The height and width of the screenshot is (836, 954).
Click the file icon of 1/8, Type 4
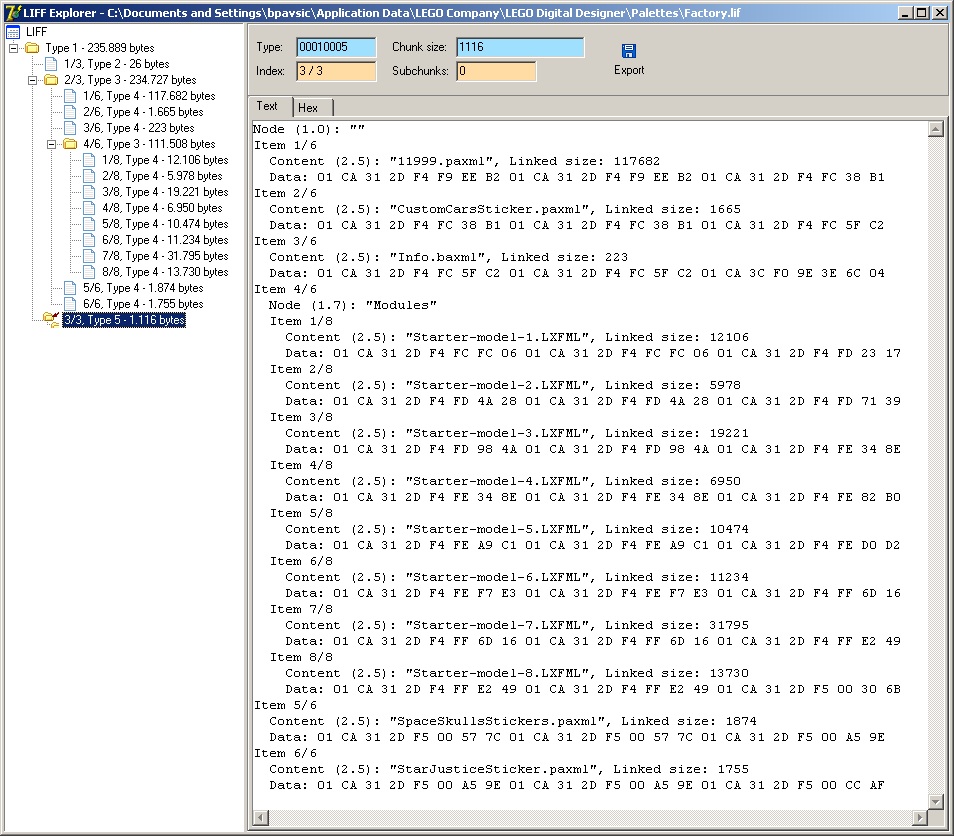coord(89,159)
